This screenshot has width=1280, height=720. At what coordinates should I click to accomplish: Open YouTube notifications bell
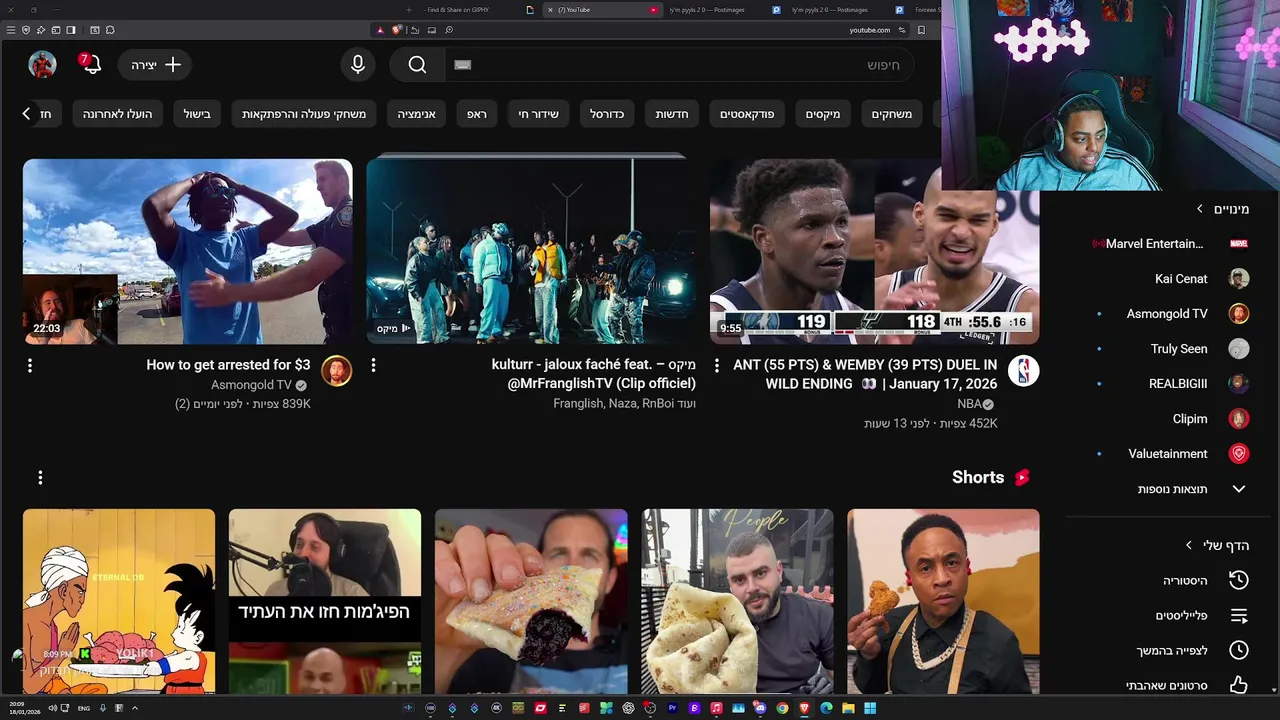click(x=90, y=64)
